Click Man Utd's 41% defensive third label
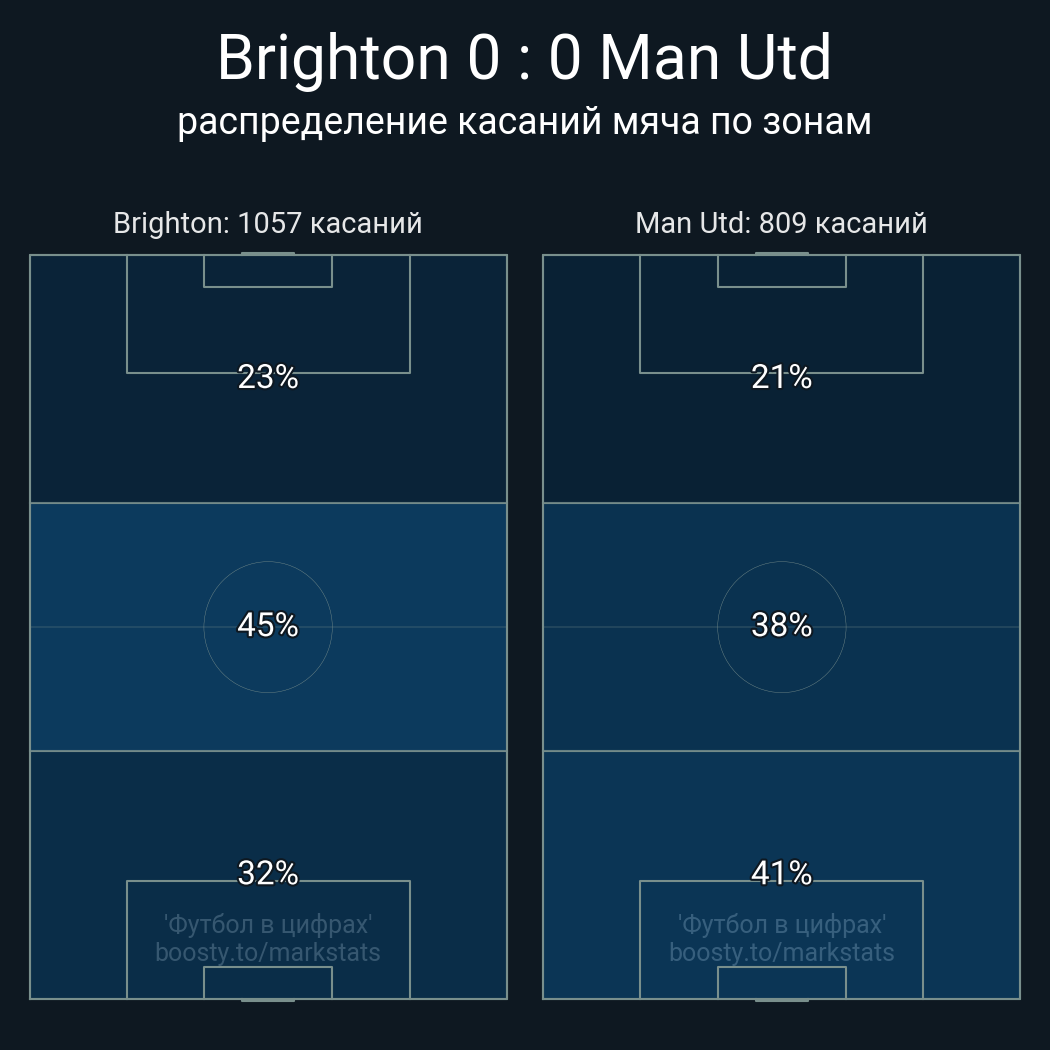The width and height of the screenshot is (1050, 1050). tap(781, 873)
